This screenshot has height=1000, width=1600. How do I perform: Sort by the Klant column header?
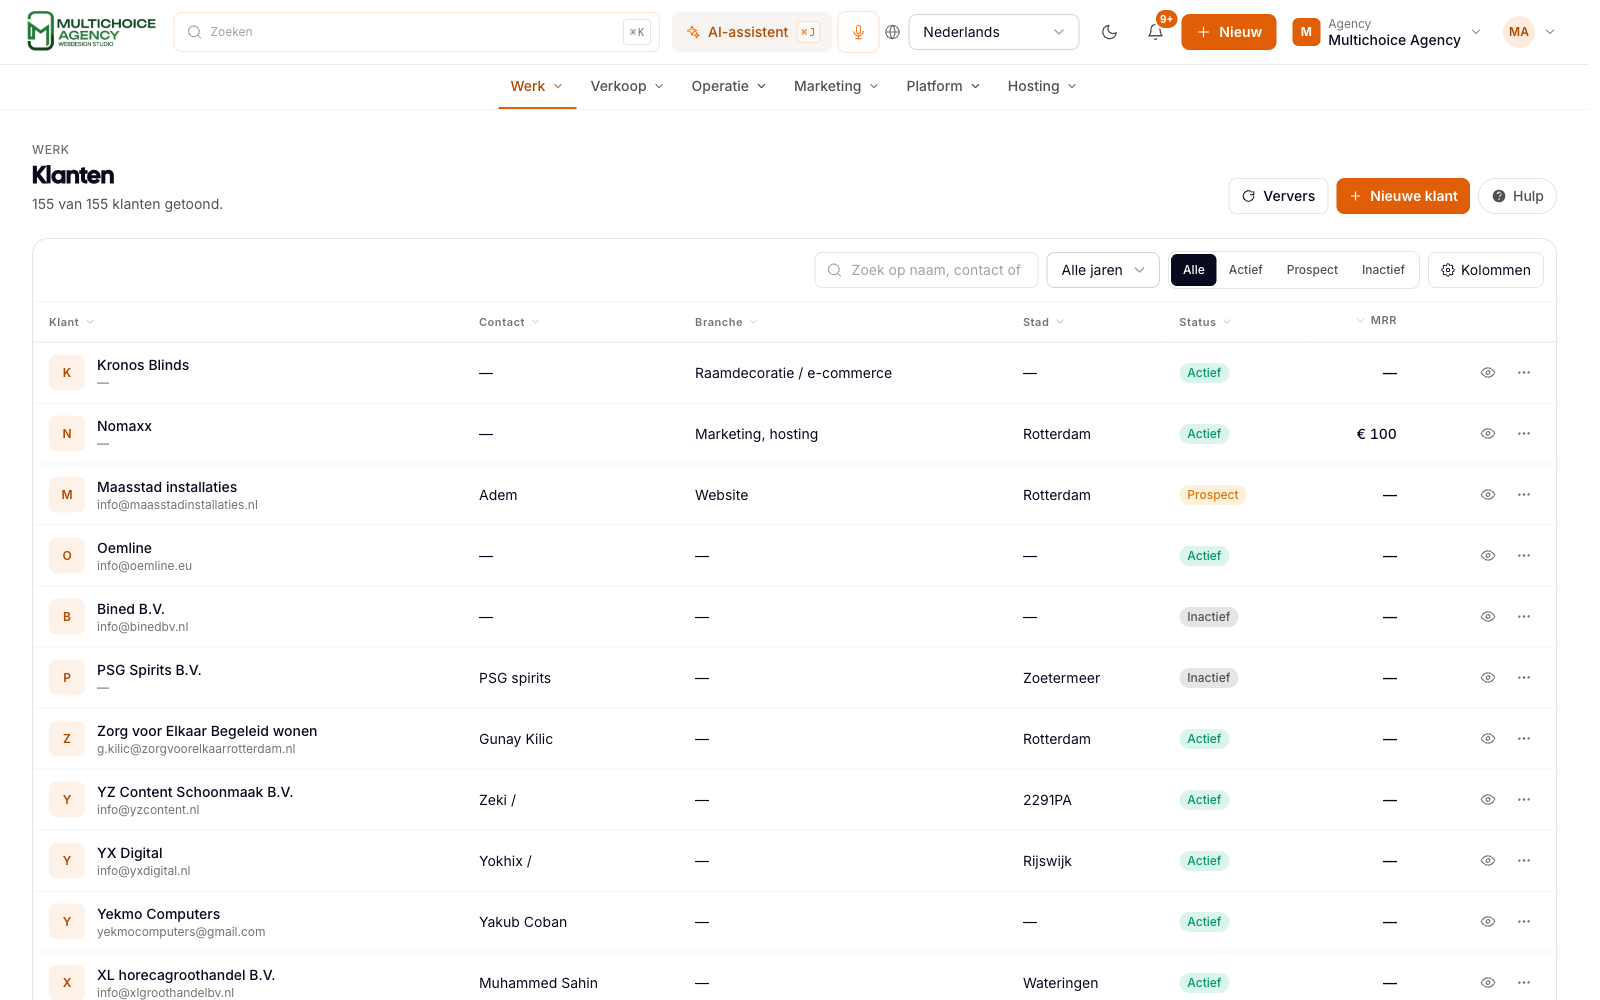(x=71, y=322)
